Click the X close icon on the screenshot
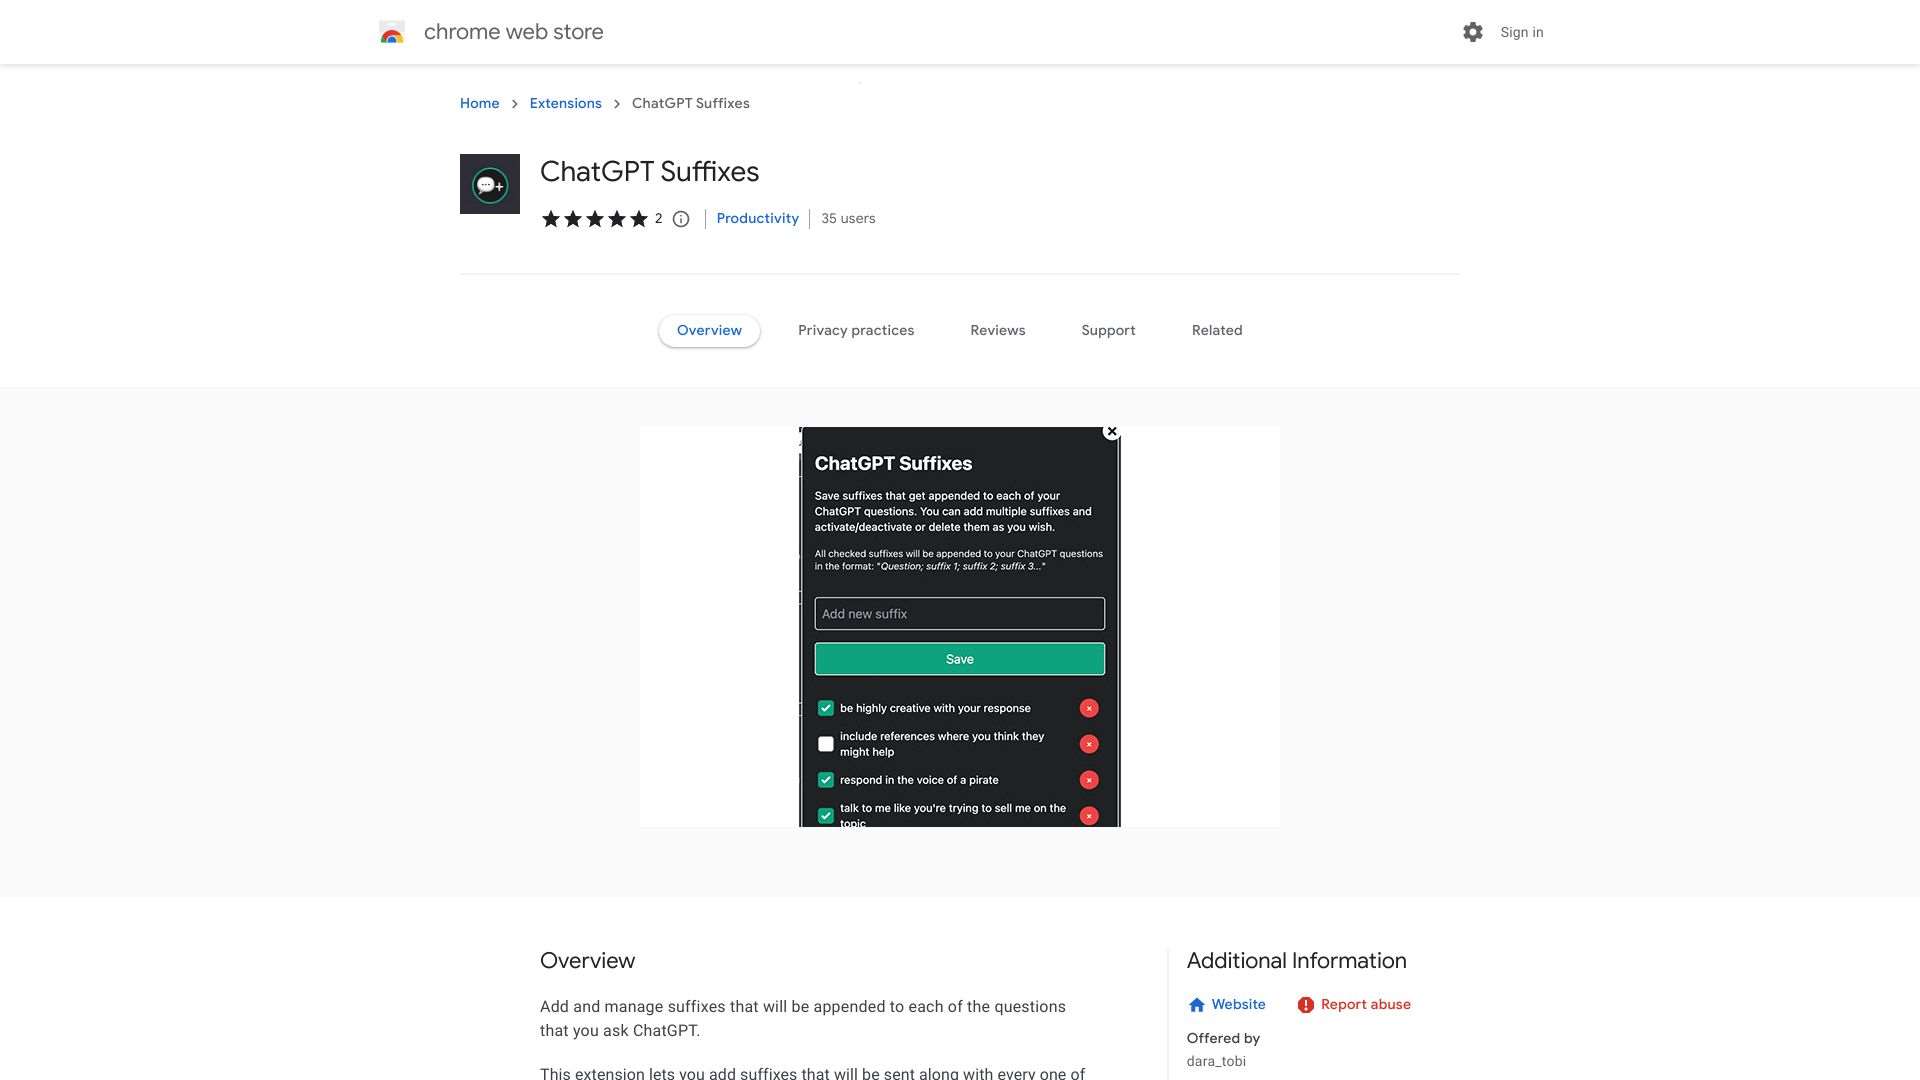This screenshot has width=1920, height=1080. (x=1111, y=432)
